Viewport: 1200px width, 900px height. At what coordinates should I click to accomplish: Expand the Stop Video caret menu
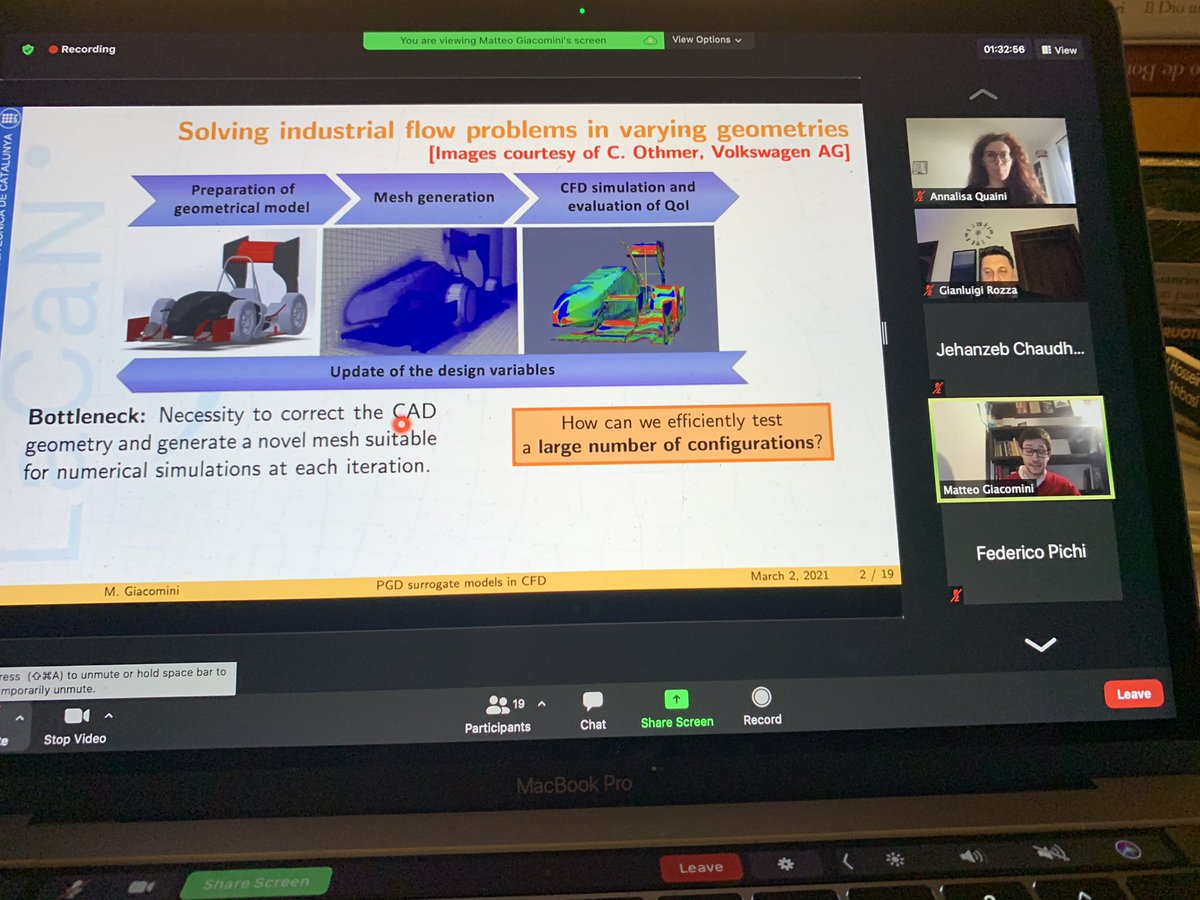(108, 715)
